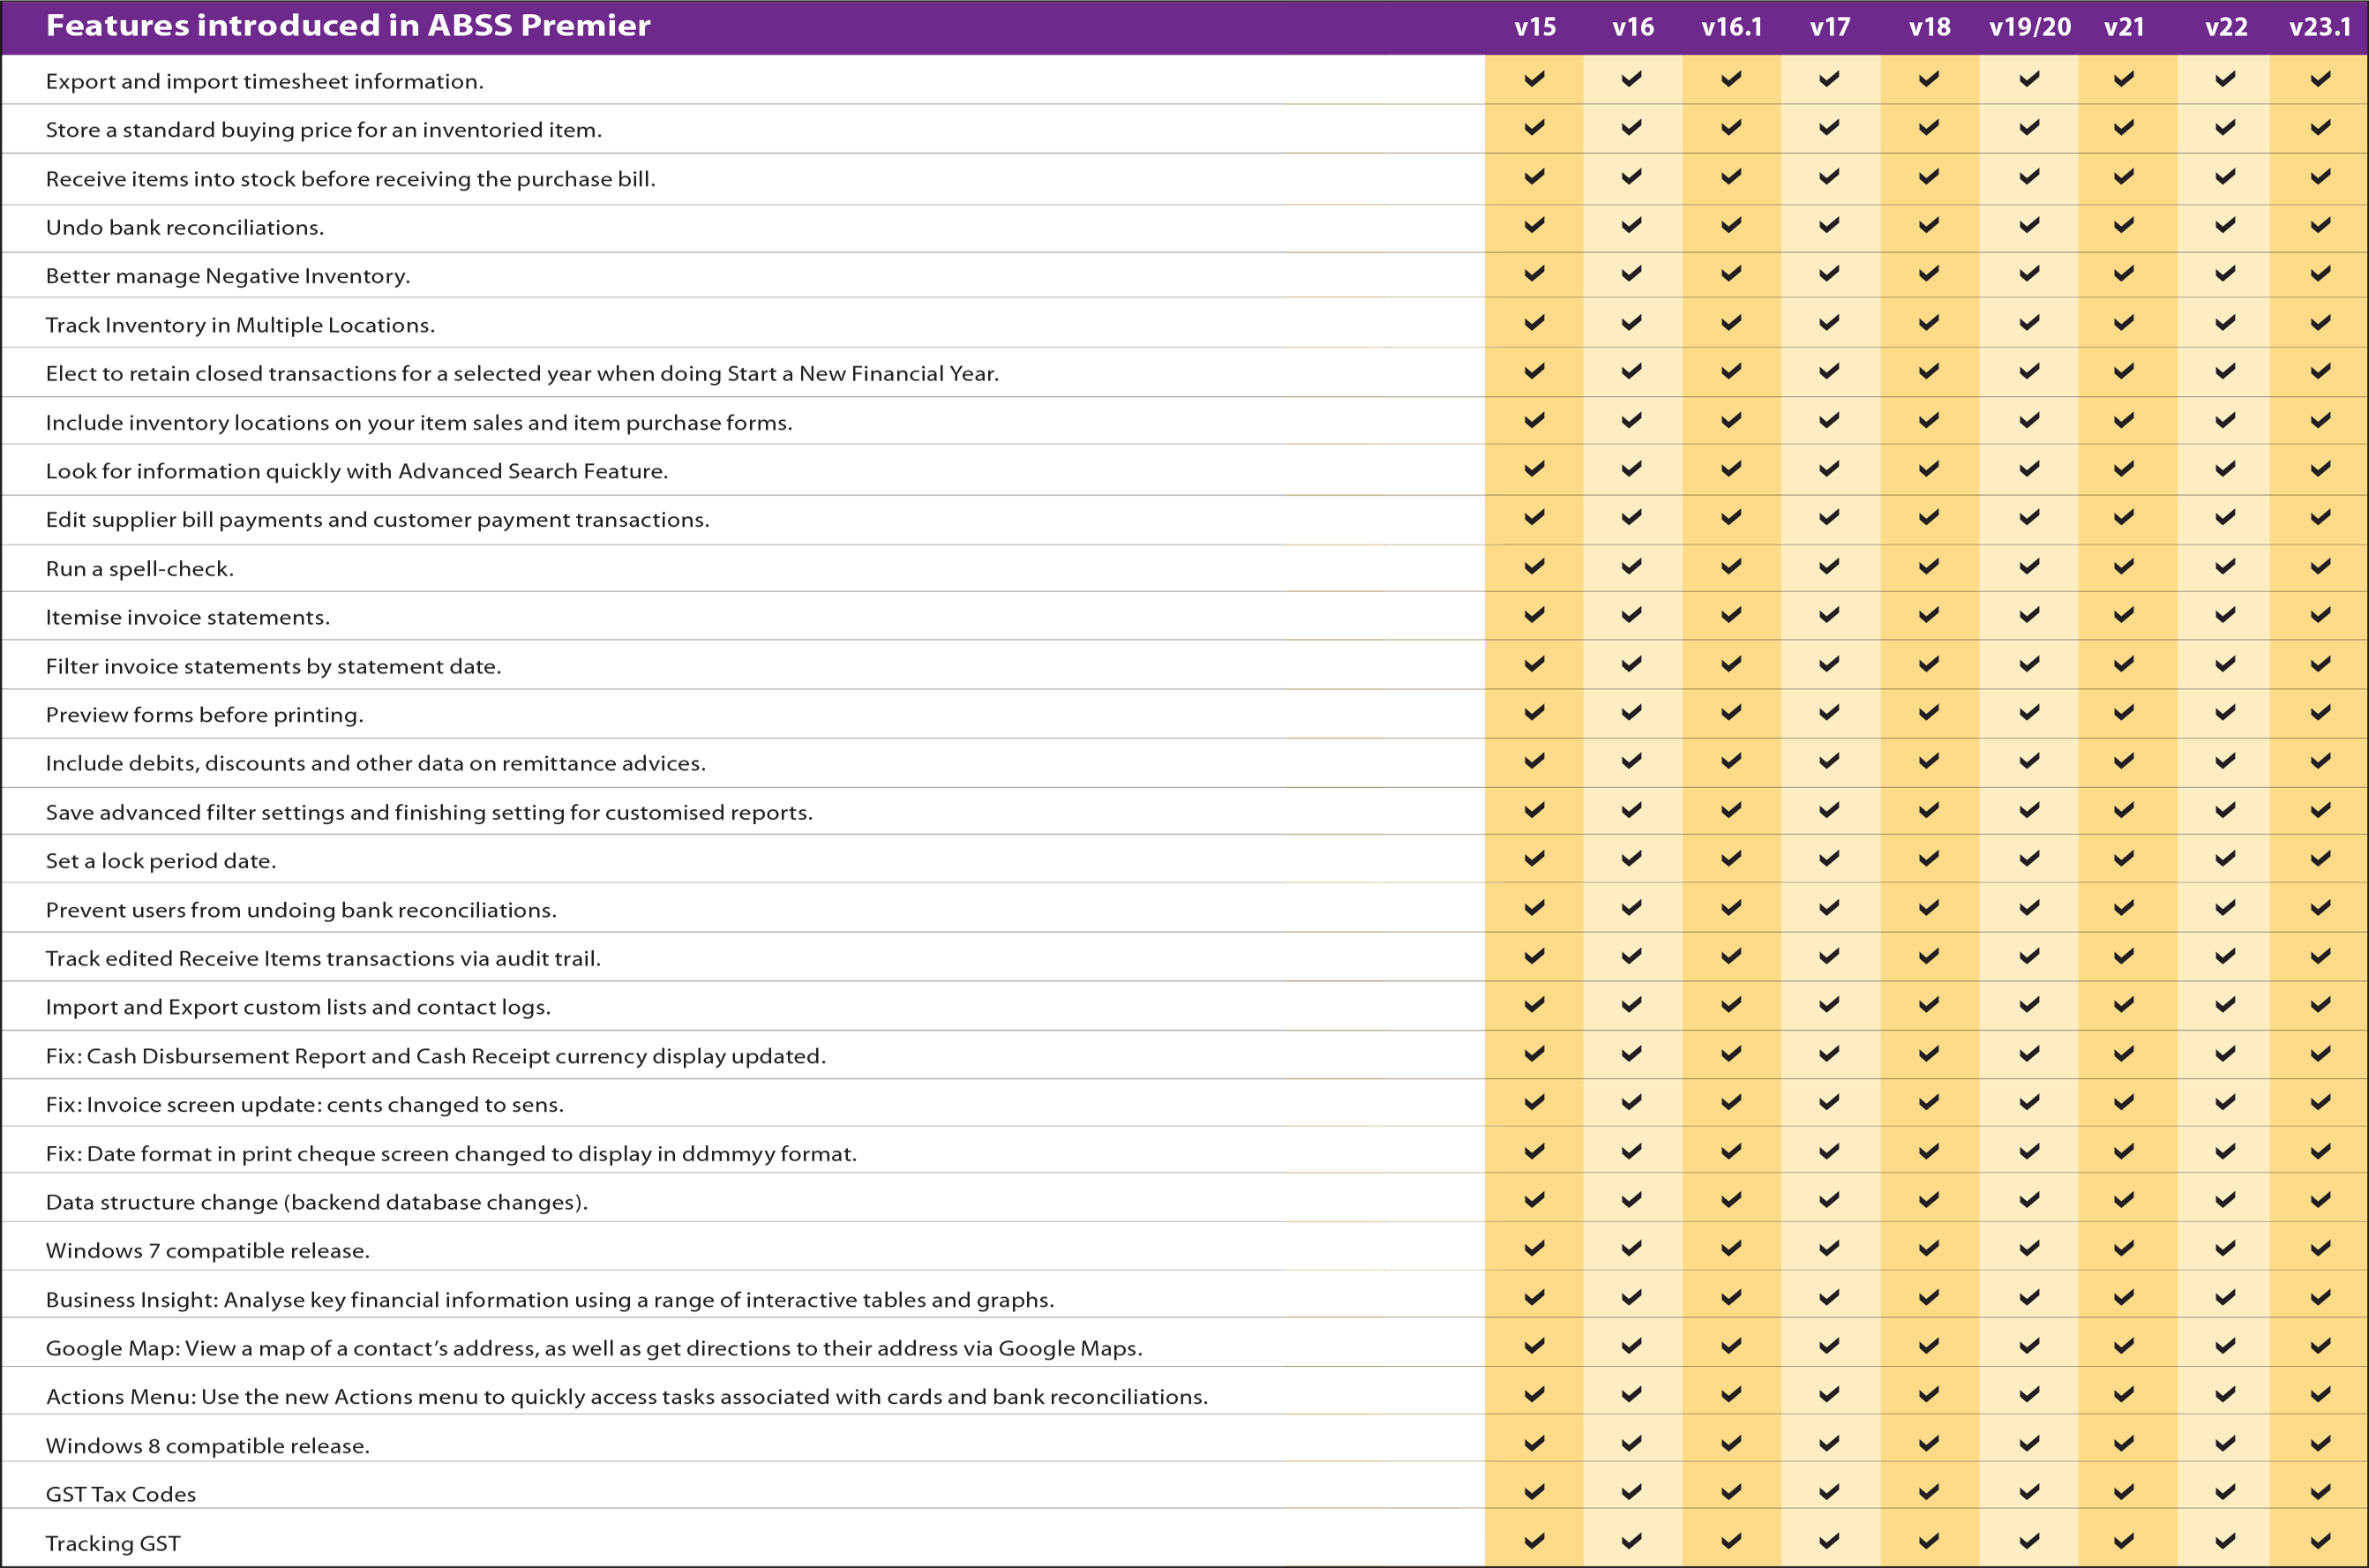Click first-row checkmark under v15
2369x1568 pixels.
coord(1534,78)
